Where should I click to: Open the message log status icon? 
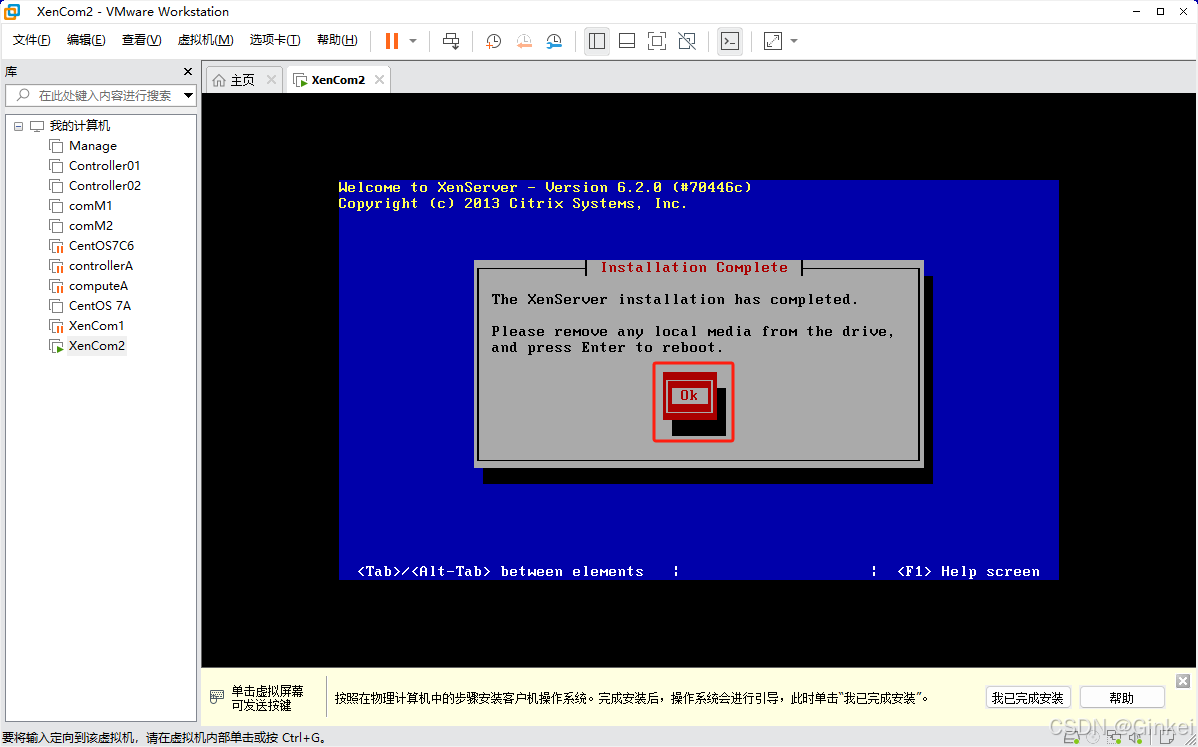pos(1166,737)
